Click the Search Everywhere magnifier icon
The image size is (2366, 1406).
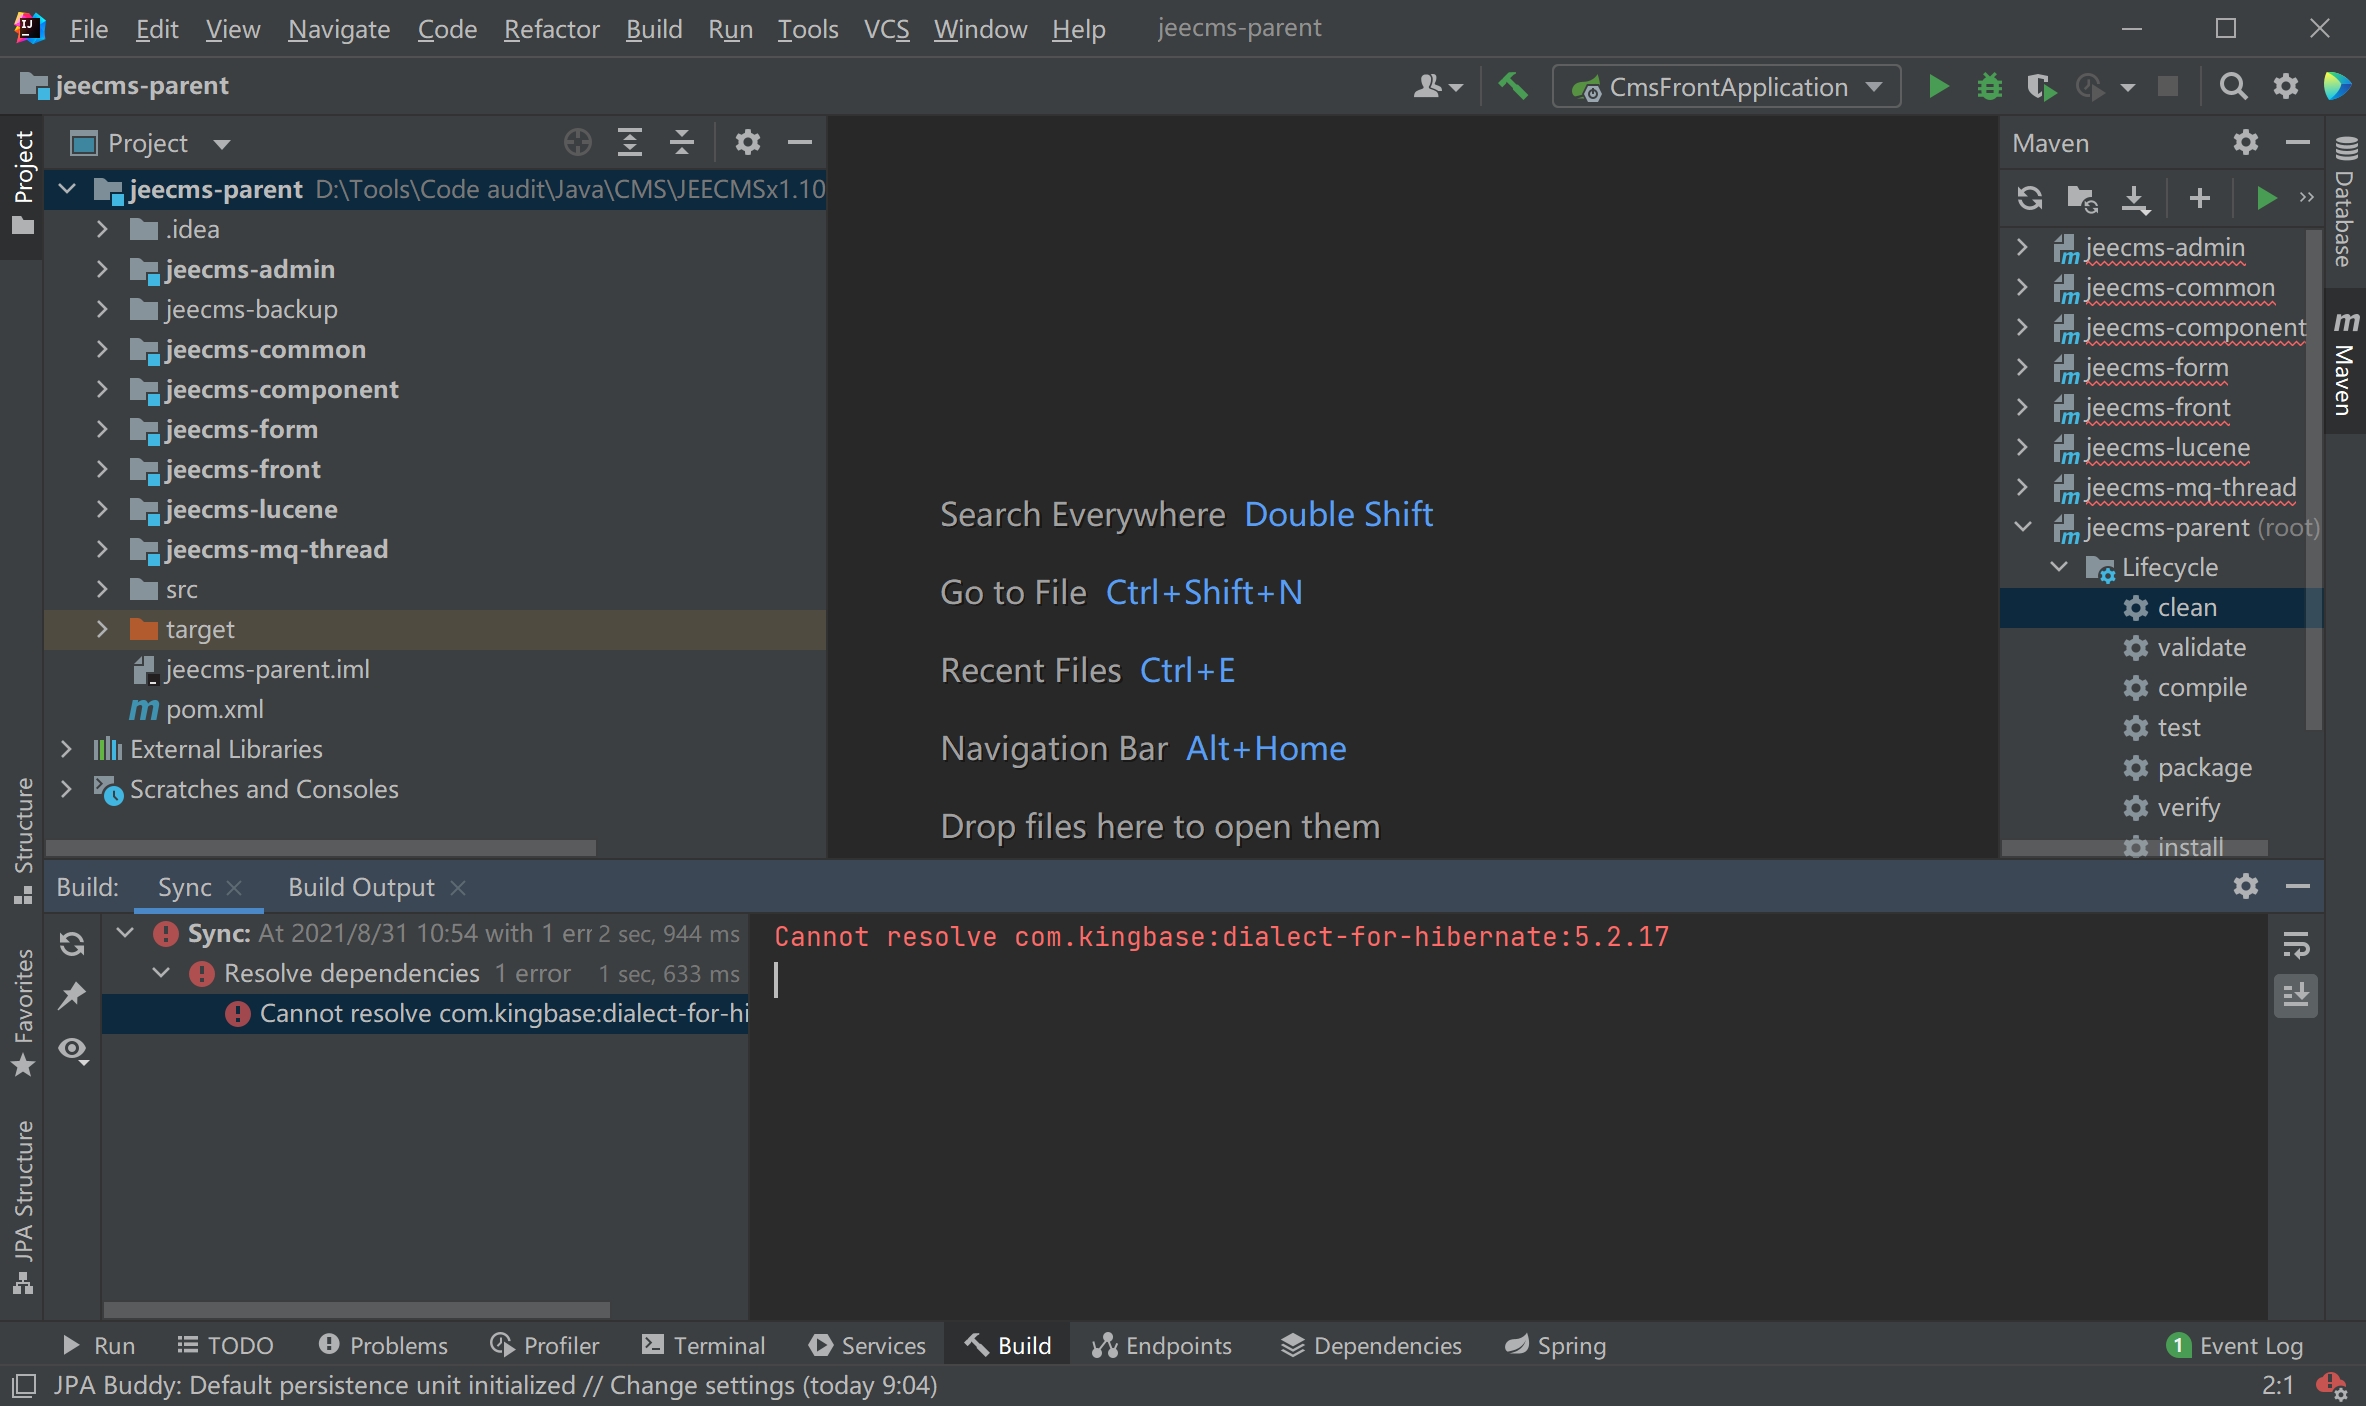[2232, 87]
